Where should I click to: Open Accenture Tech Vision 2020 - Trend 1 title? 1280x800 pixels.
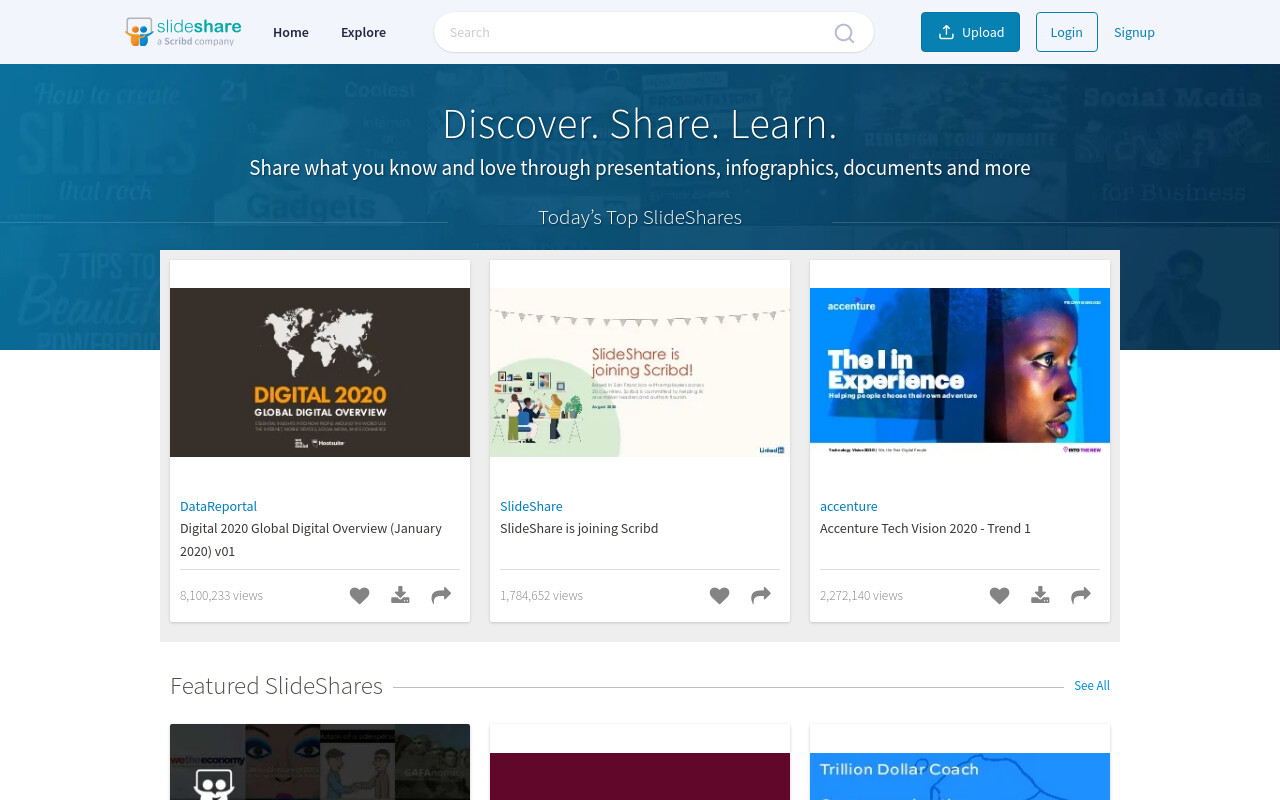925,528
